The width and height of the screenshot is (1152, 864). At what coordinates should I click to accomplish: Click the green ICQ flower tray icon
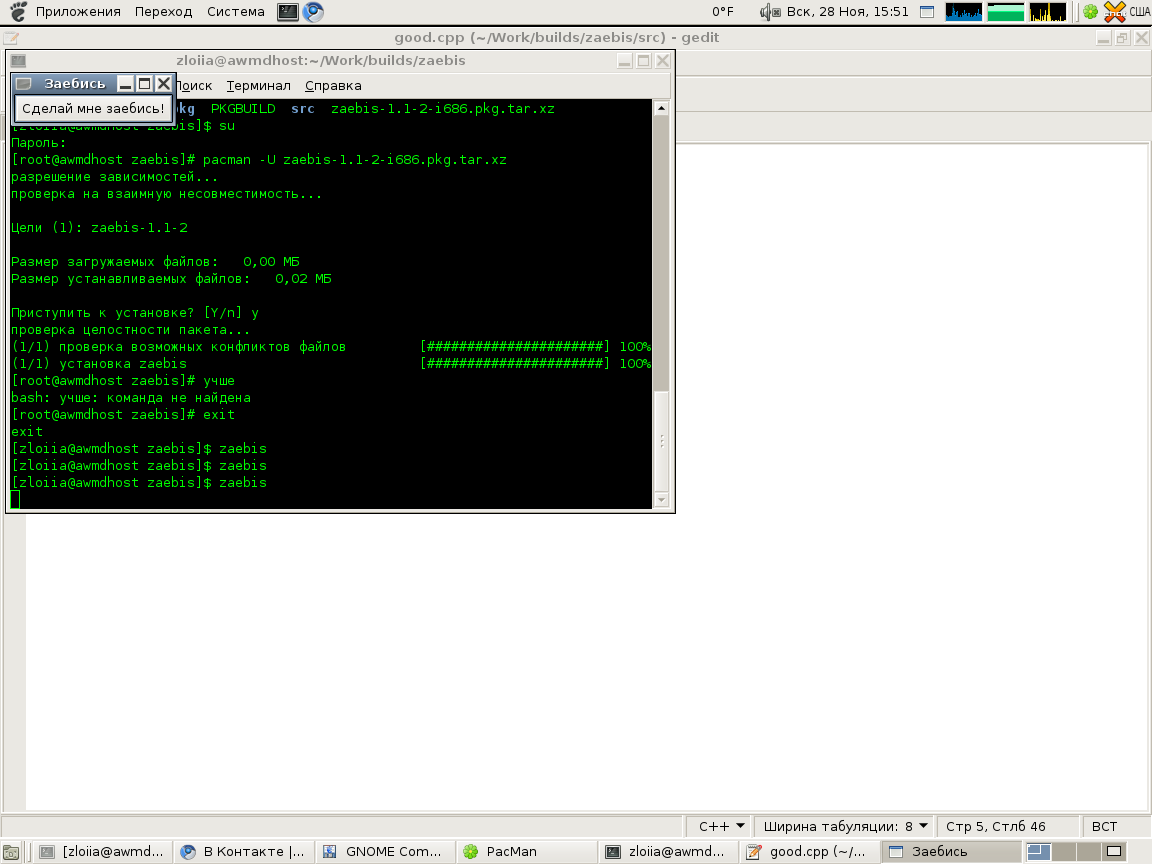(1090, 12)
